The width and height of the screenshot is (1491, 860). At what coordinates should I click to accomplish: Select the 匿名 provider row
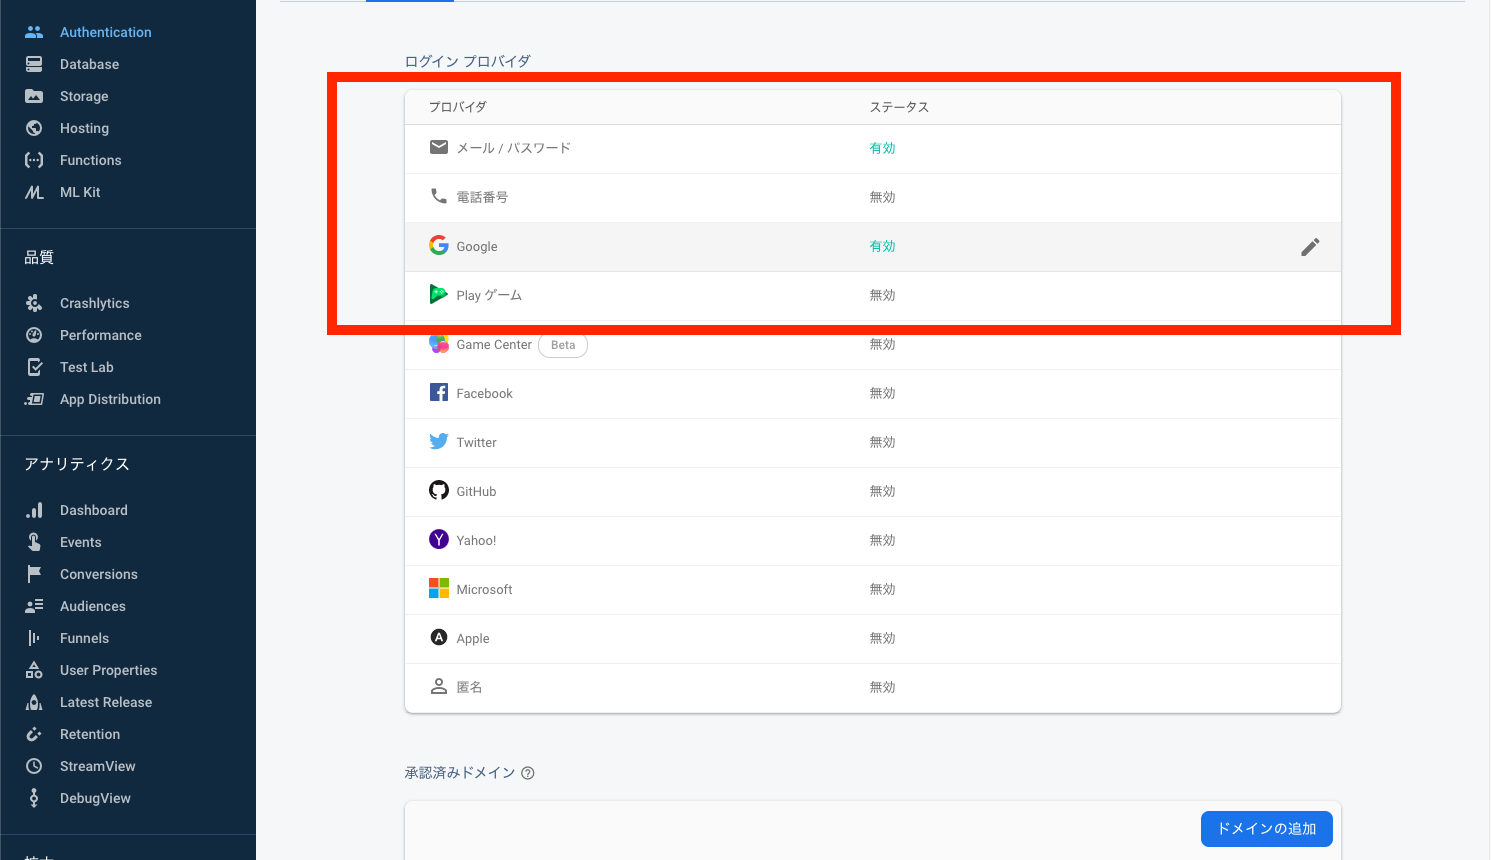(x=873, y=688)
